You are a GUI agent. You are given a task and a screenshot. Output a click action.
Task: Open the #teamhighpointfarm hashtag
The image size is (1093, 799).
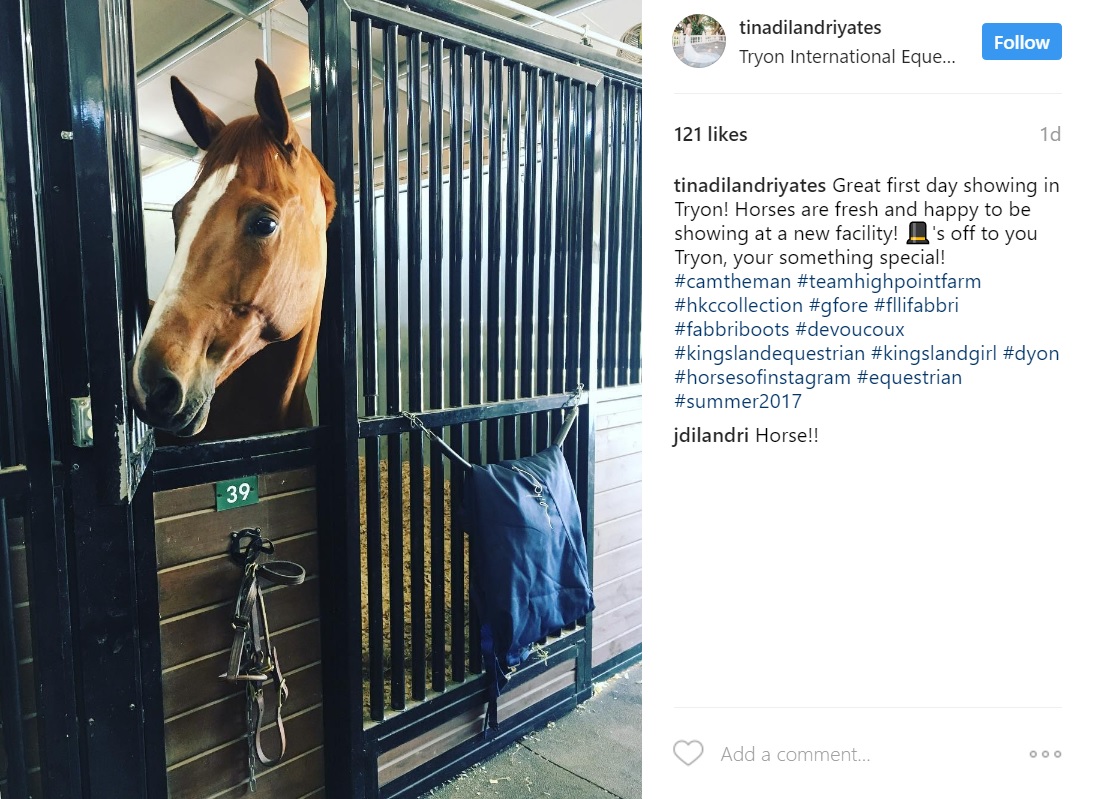889,281
